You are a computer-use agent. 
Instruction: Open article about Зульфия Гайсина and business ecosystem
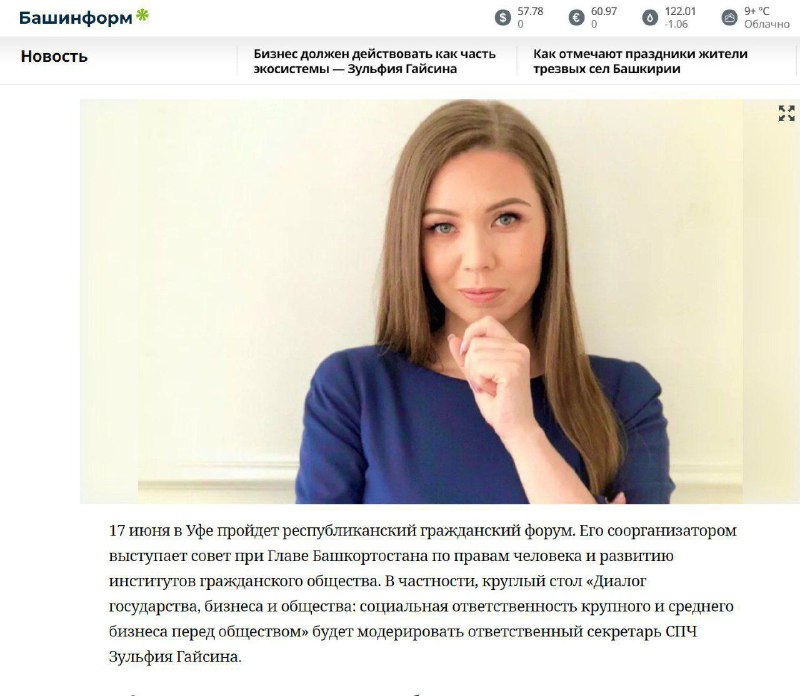pos(374,61)
